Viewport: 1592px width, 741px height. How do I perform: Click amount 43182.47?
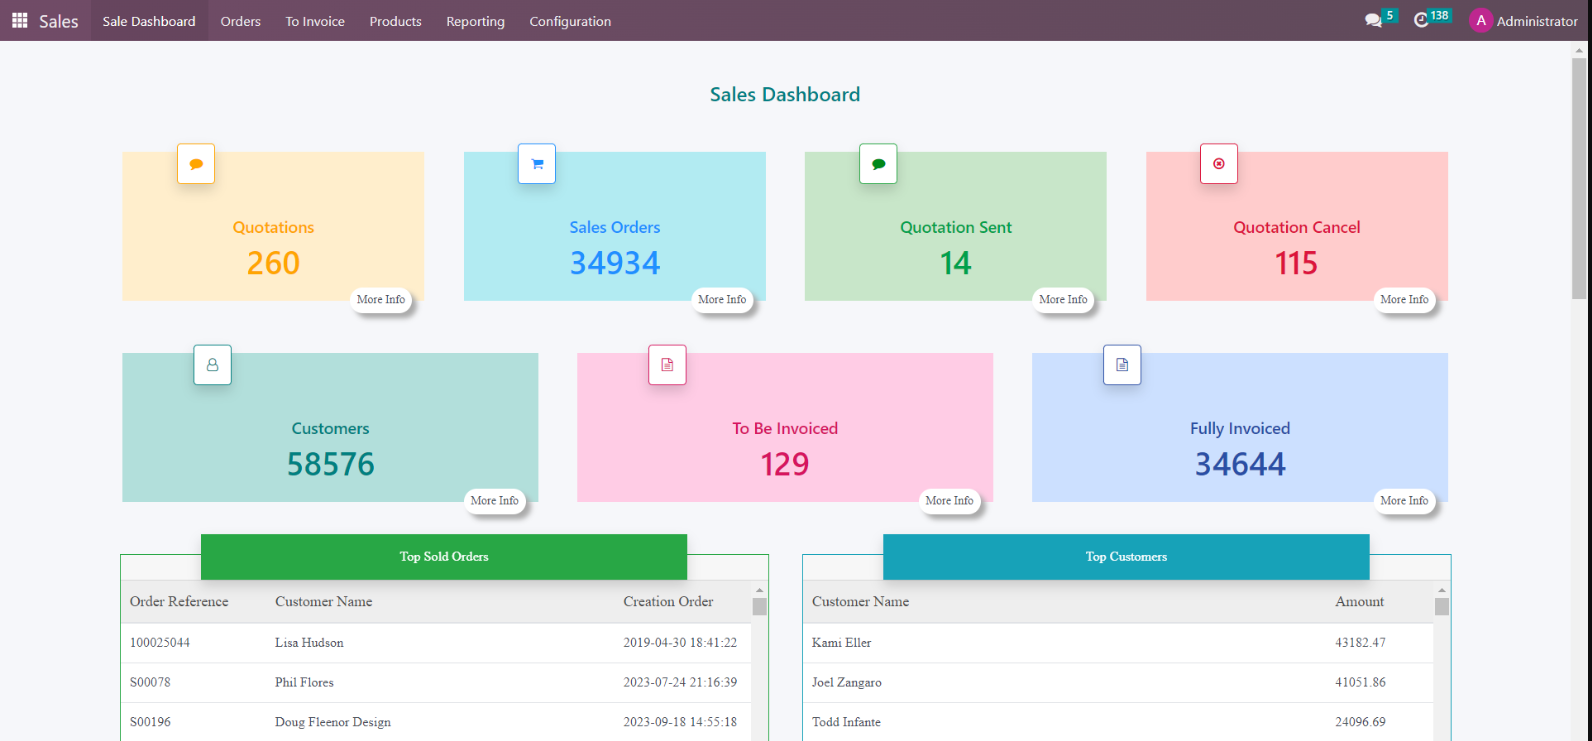[x=1360, y=643]
